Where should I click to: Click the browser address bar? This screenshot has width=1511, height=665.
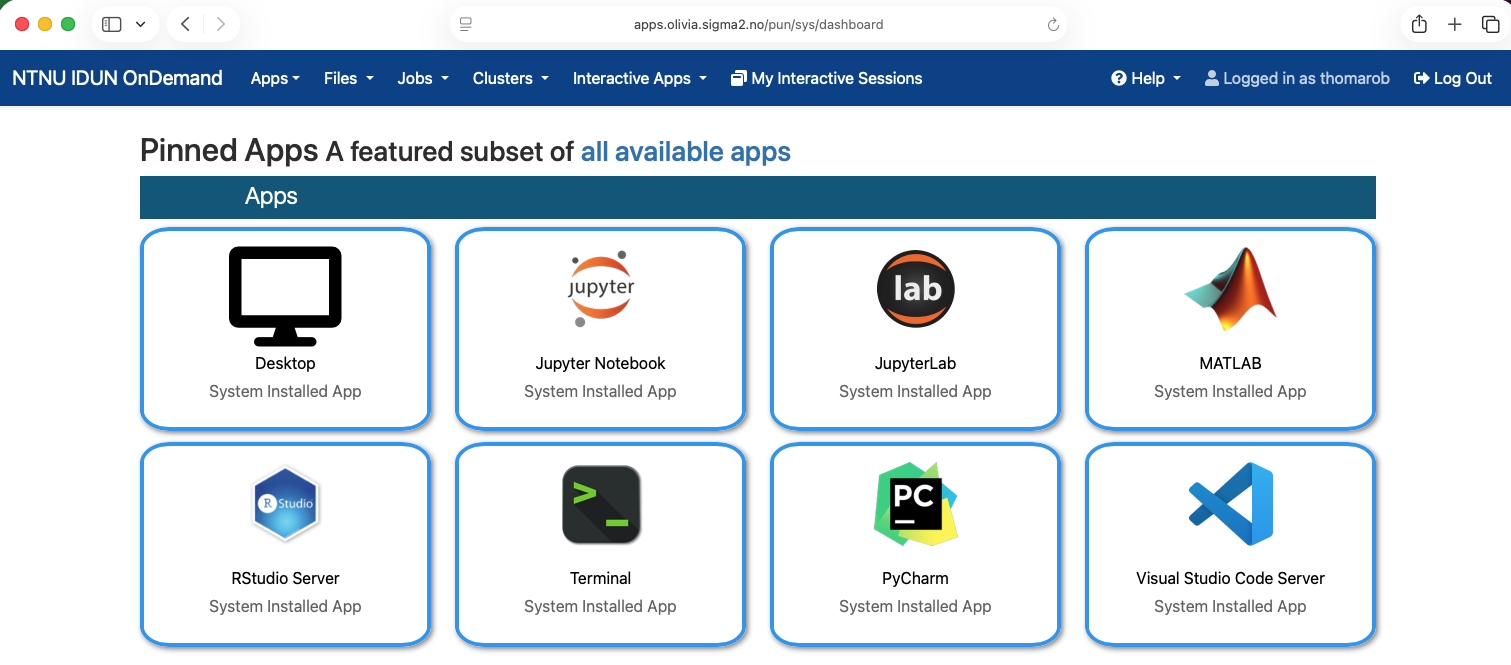click(758, 25)
